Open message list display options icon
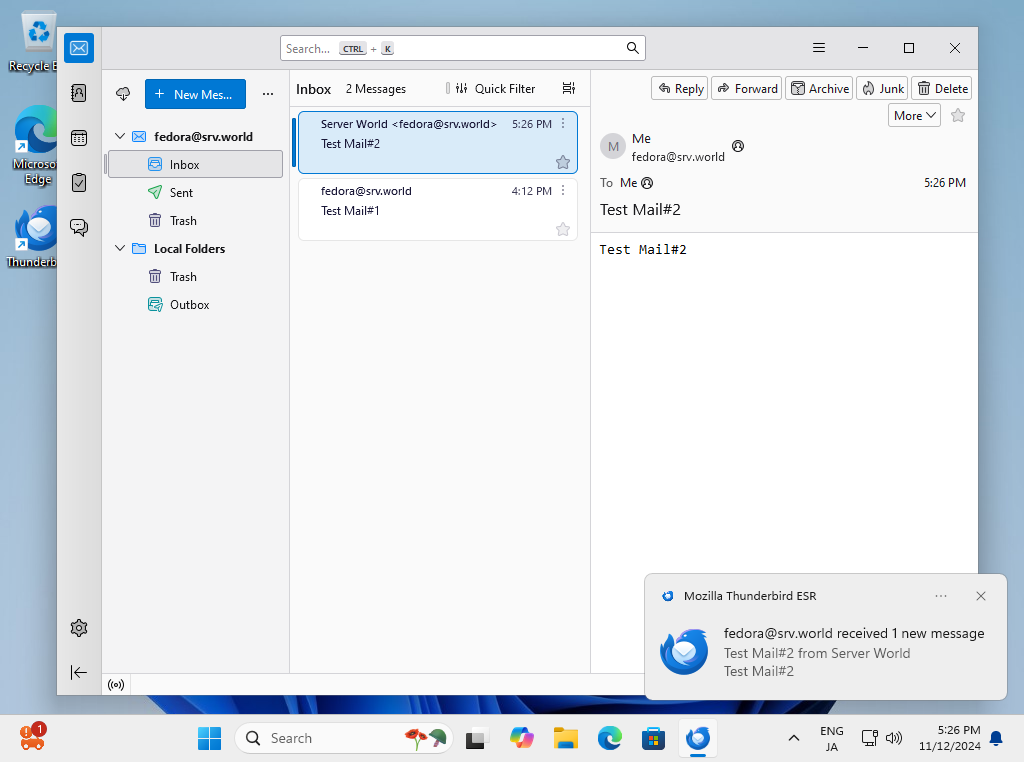Viewport: 1024px width, 762px height. coord(569,89)
